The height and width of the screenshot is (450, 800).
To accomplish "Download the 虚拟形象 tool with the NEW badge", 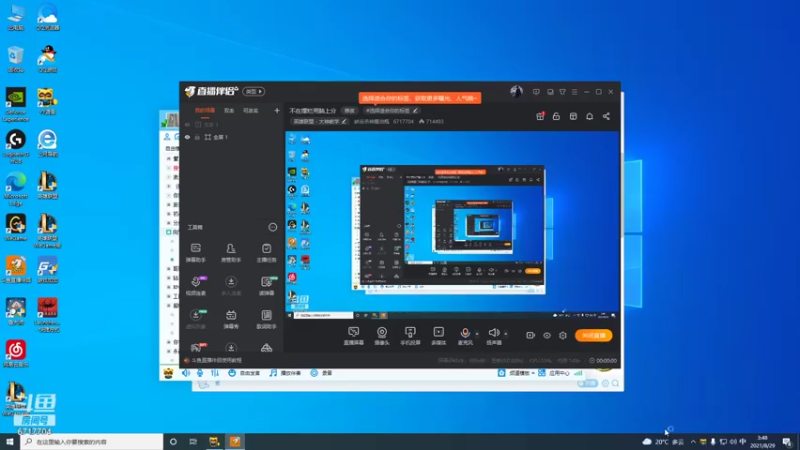I will pos(196,319).
